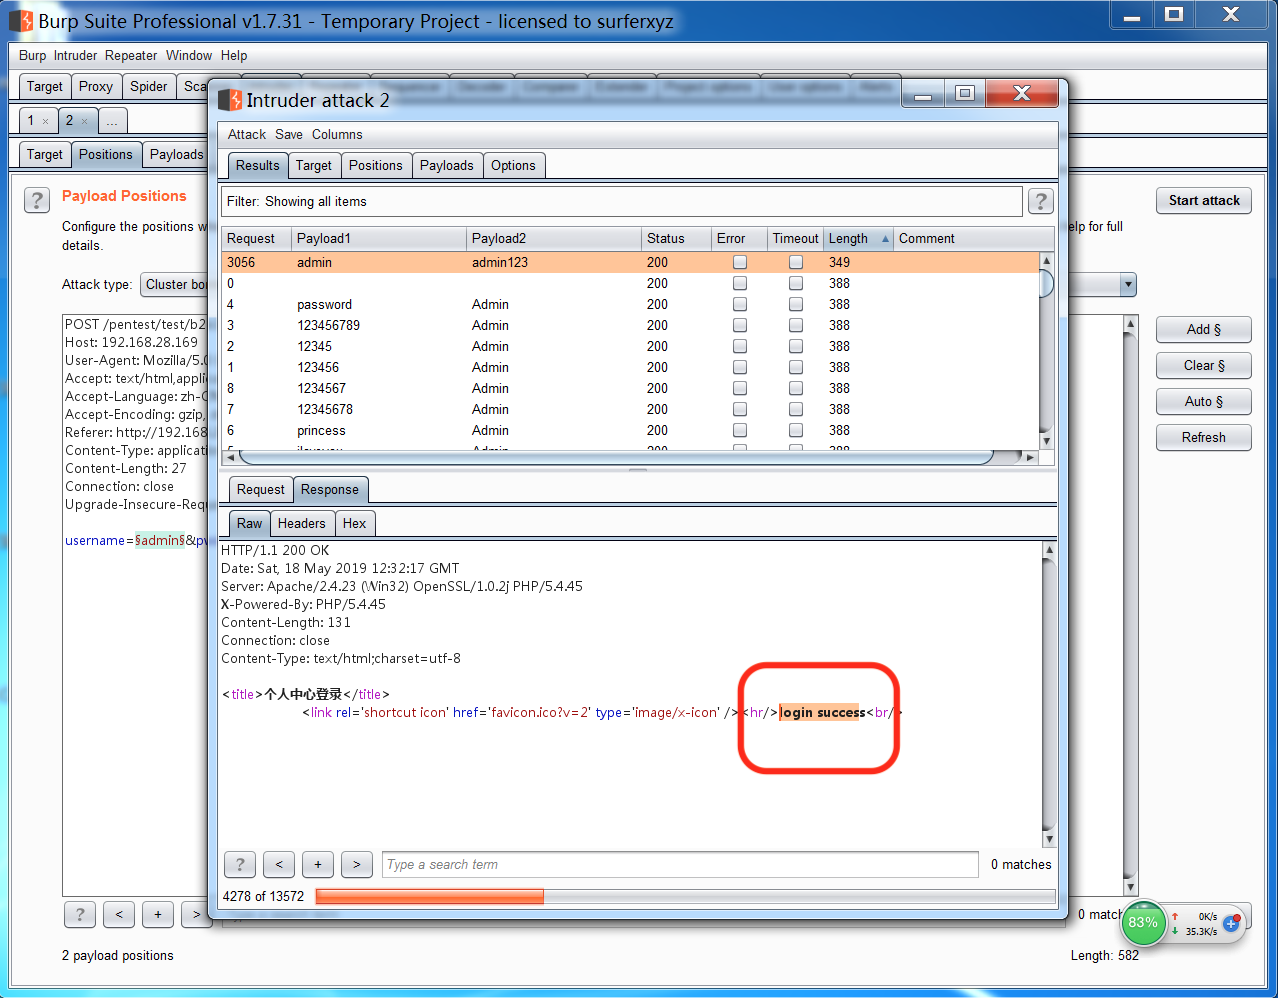The width and height of the screenshot is (1278, 998).
Task: Close tab 2 with its x icon
Action: pyautogui.click(x=84, y=121)
